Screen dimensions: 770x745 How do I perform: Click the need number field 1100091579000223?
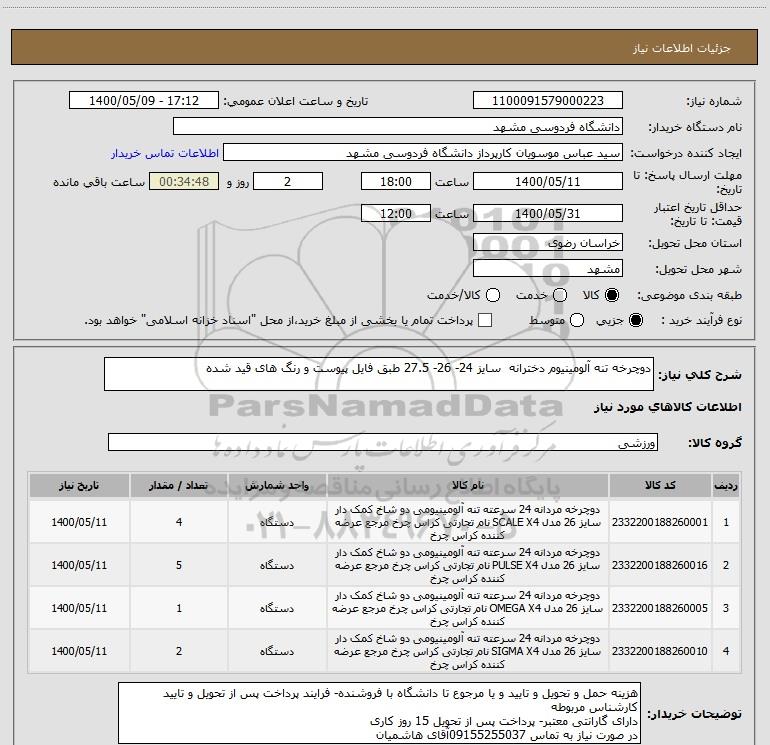pos(548,100)
